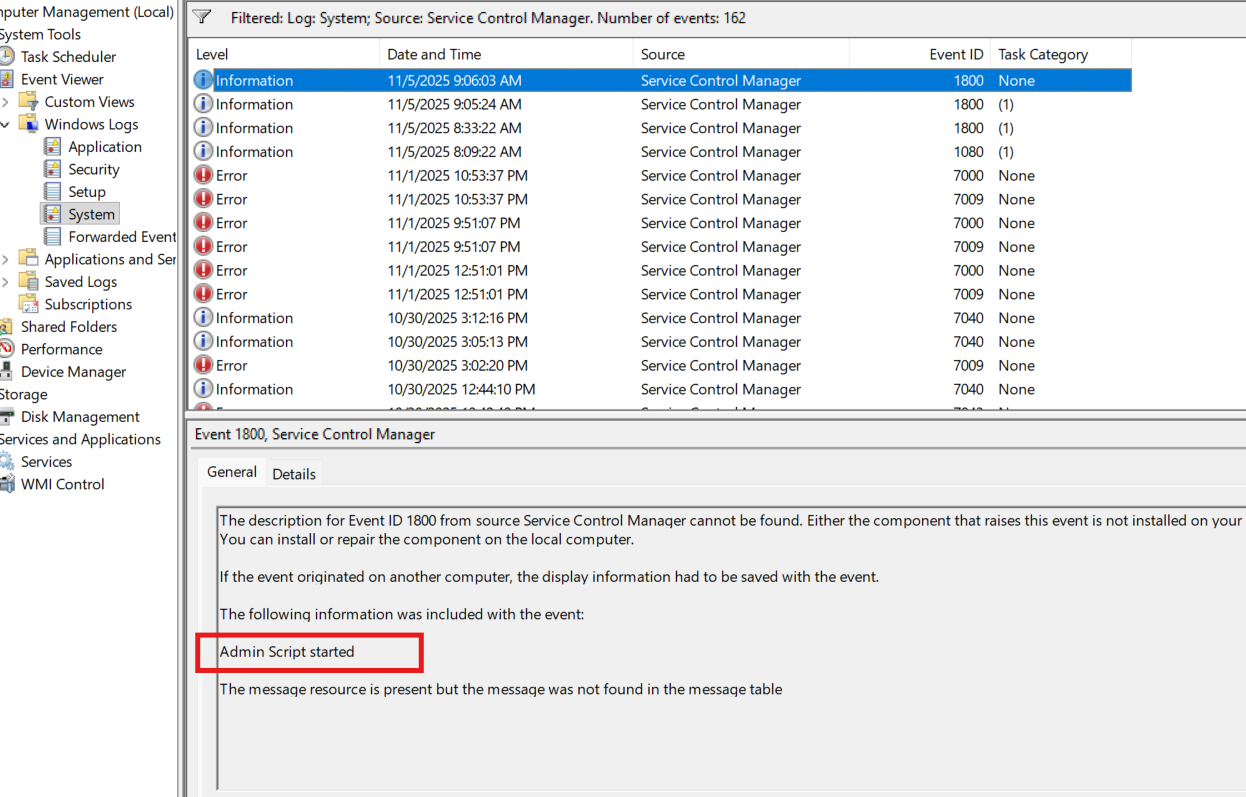This screenshot has height=797, width=1246.
Task: Sort events by the Level column header
Action: (x=283, y=54)
